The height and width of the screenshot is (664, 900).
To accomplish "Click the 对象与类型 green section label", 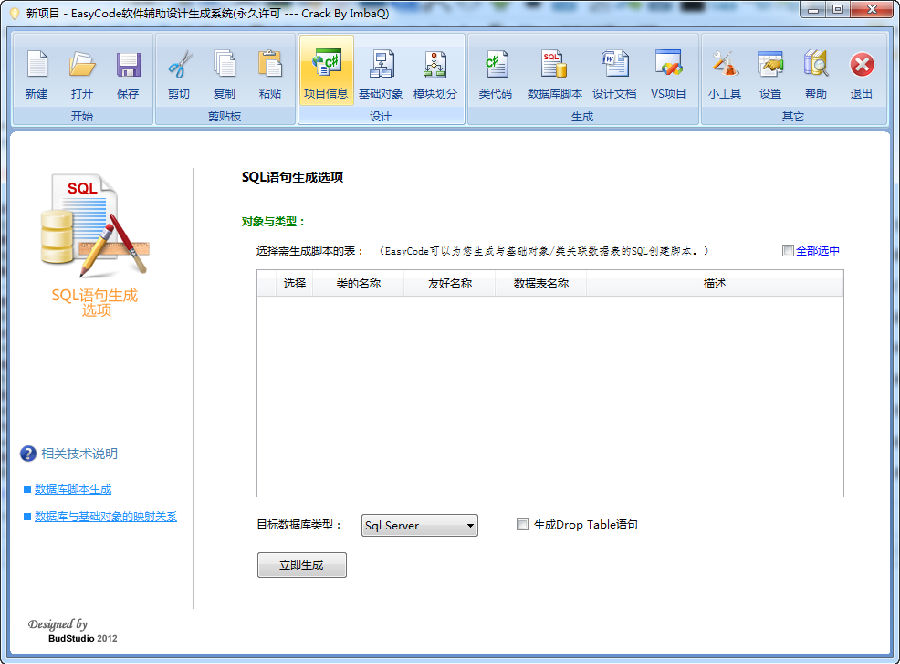I will tap(273, 222).
